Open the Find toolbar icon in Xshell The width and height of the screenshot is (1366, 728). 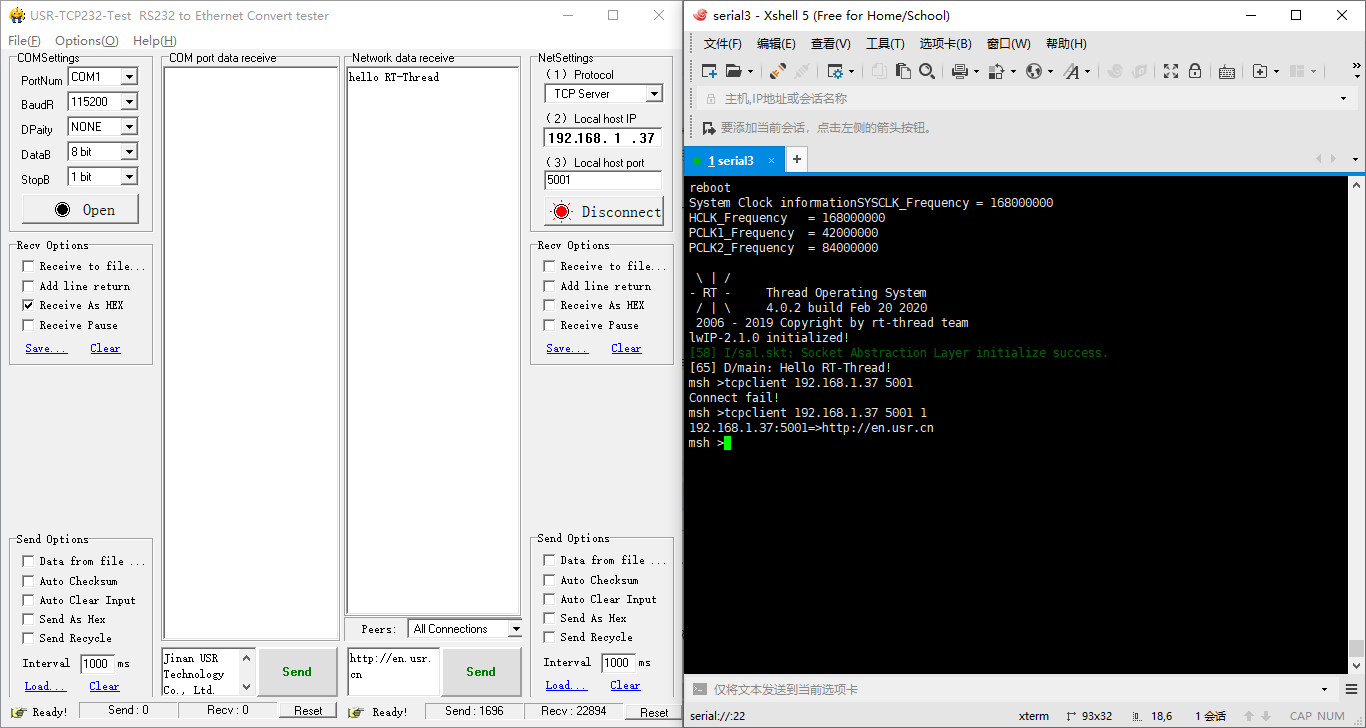pos(928,71)
